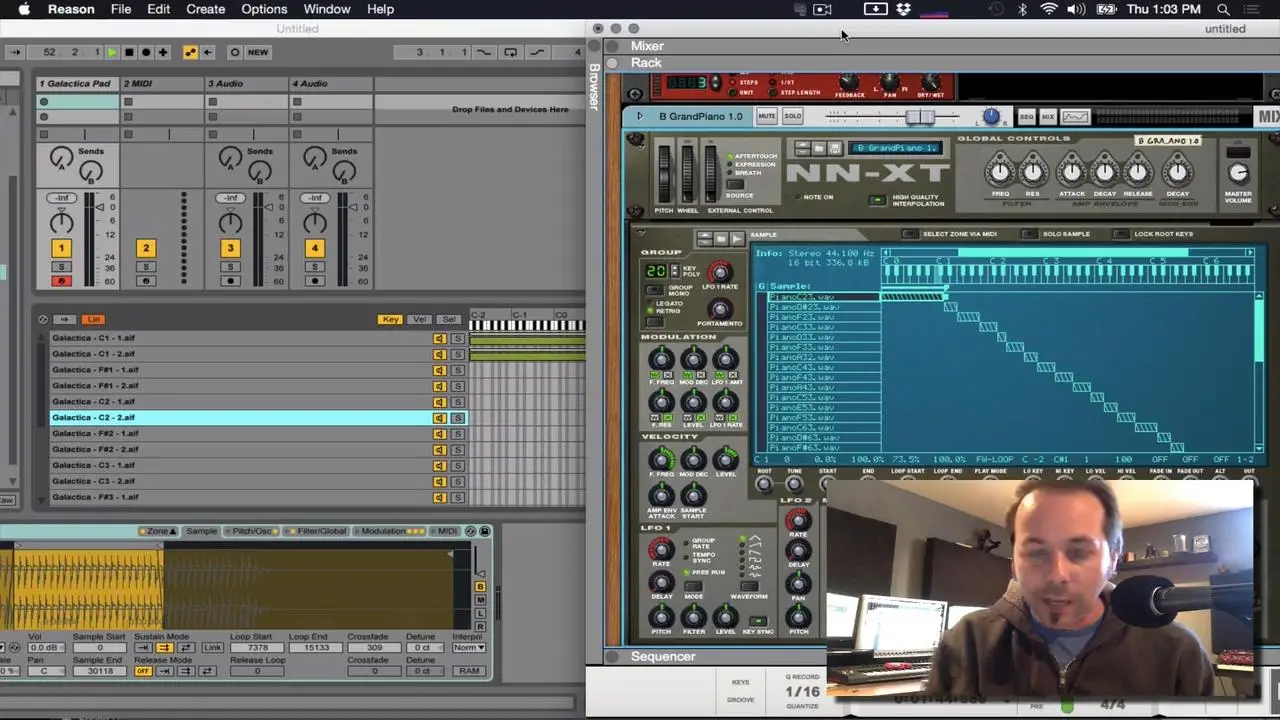This screenshot has width=1280, height=720.
Task: Click the Spotlight search icon in menu bar
Action: coord(1223,9)
